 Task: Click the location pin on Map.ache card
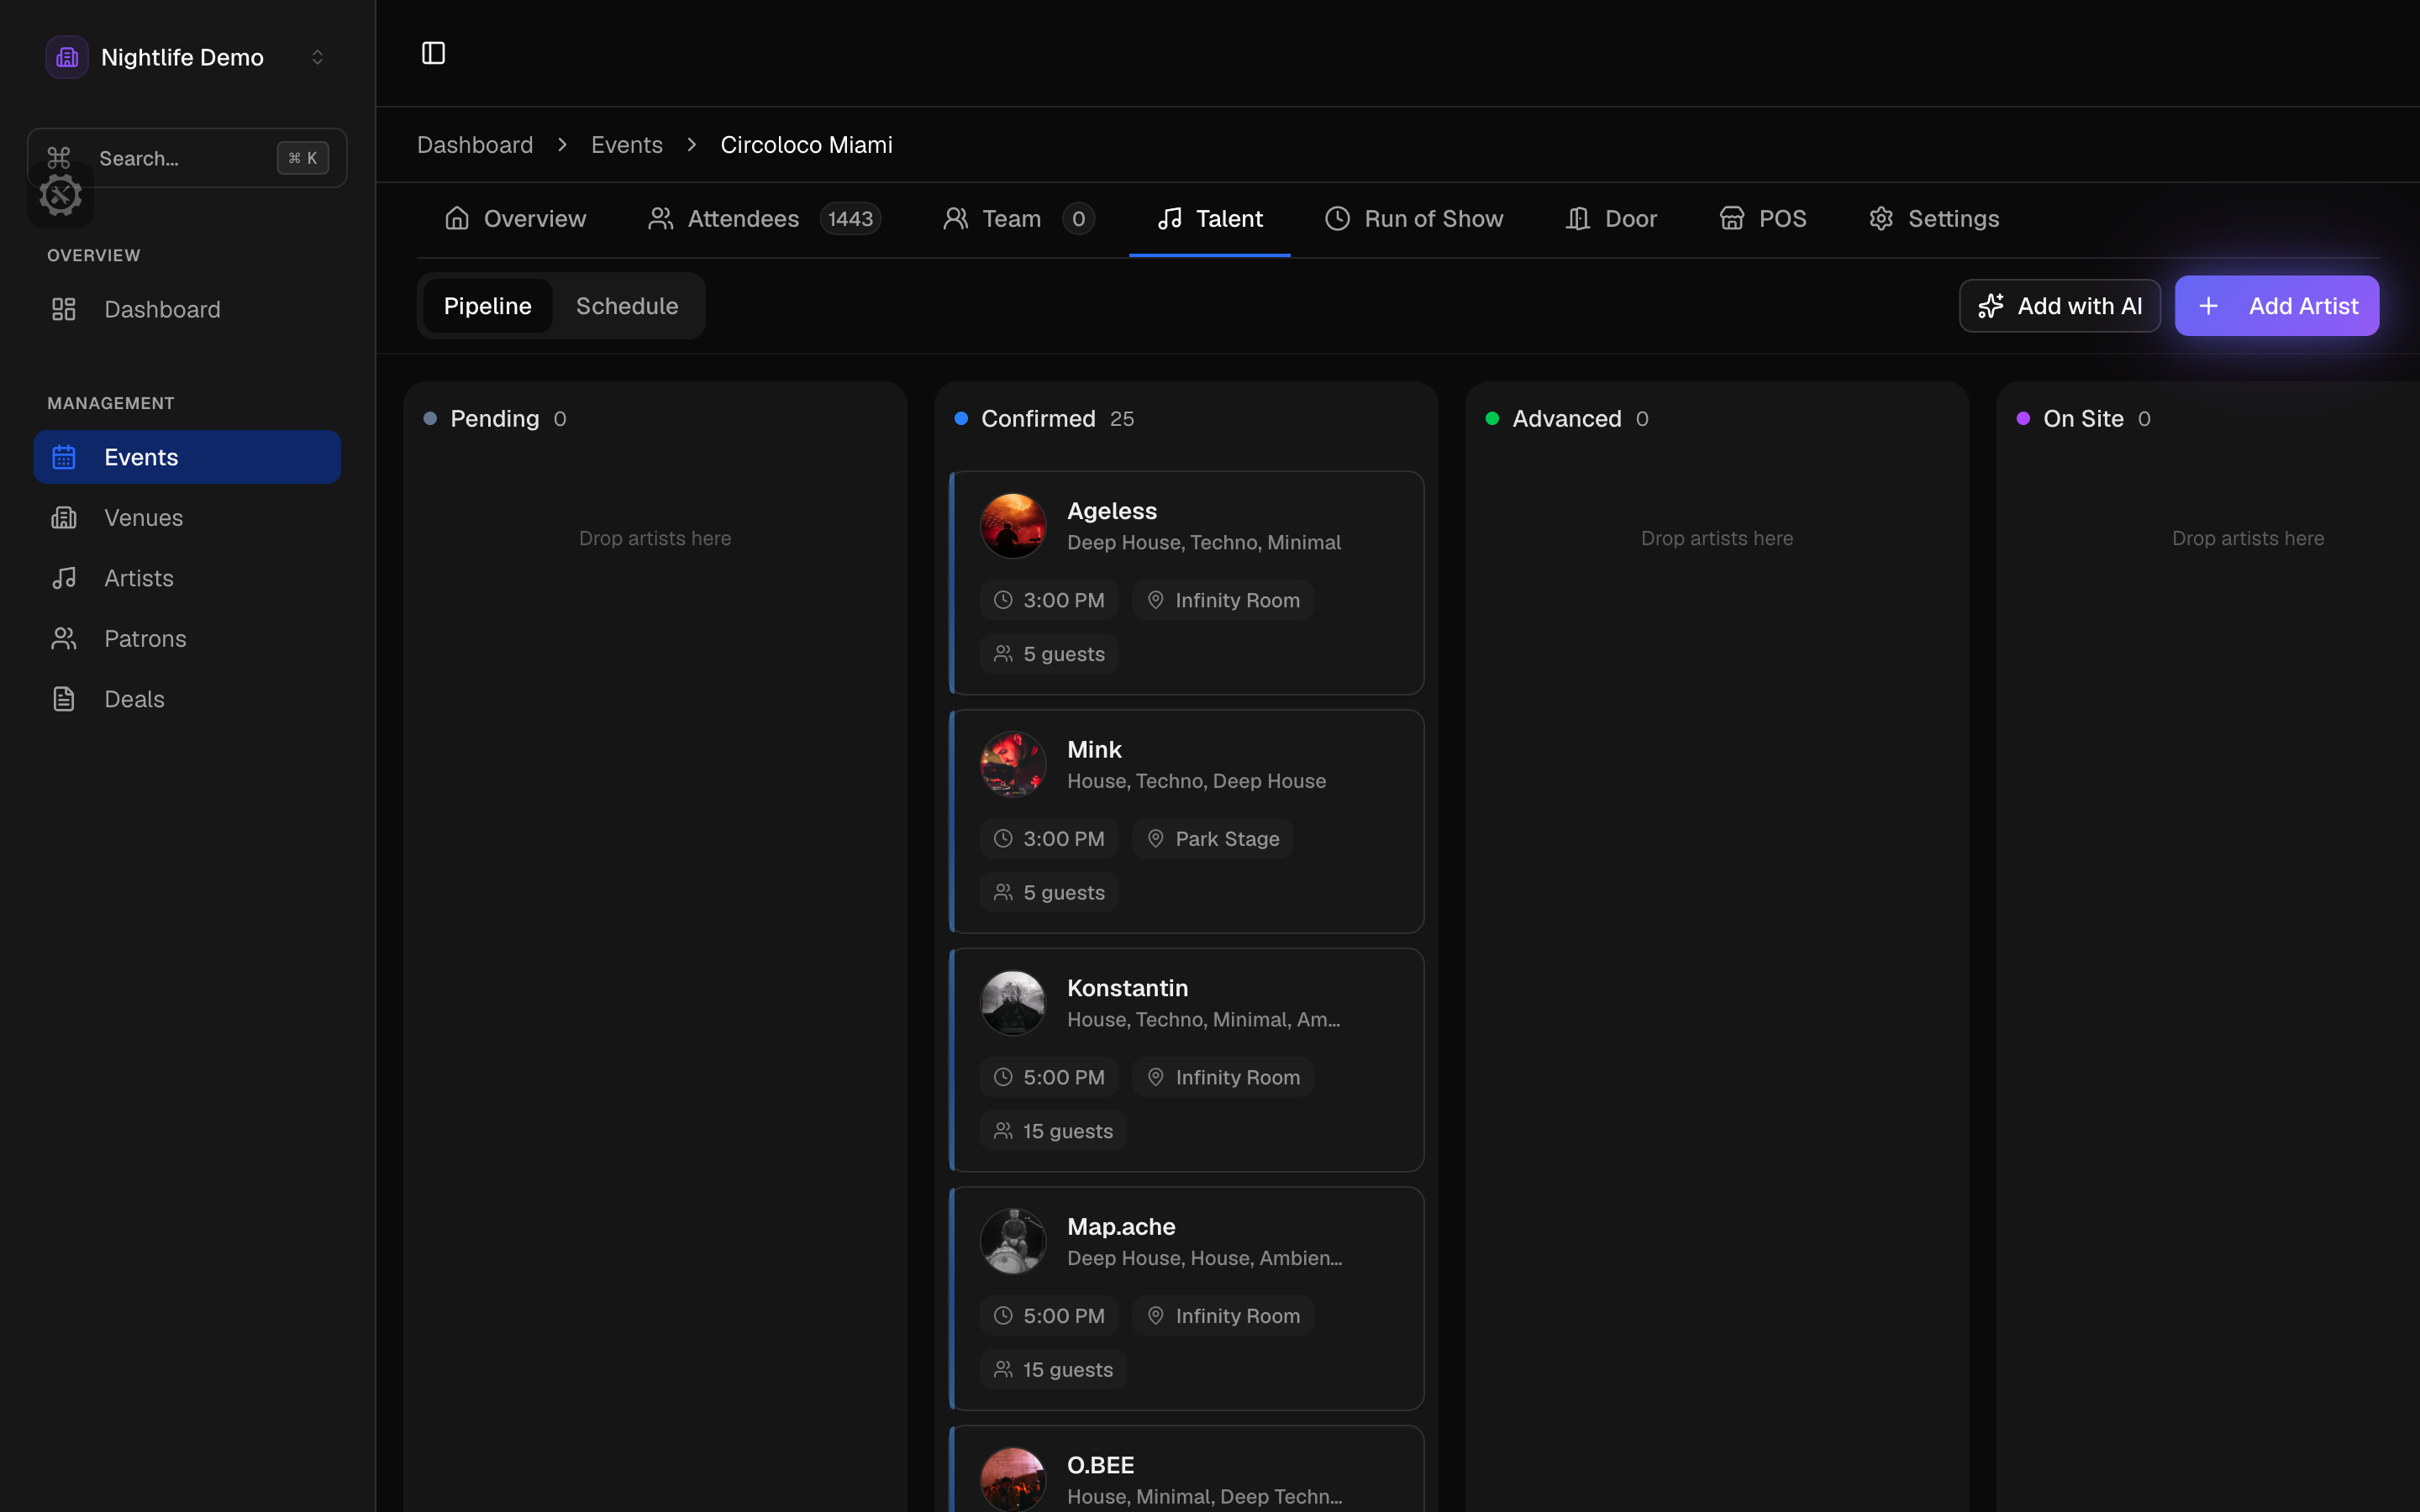coord(1155,1316)
